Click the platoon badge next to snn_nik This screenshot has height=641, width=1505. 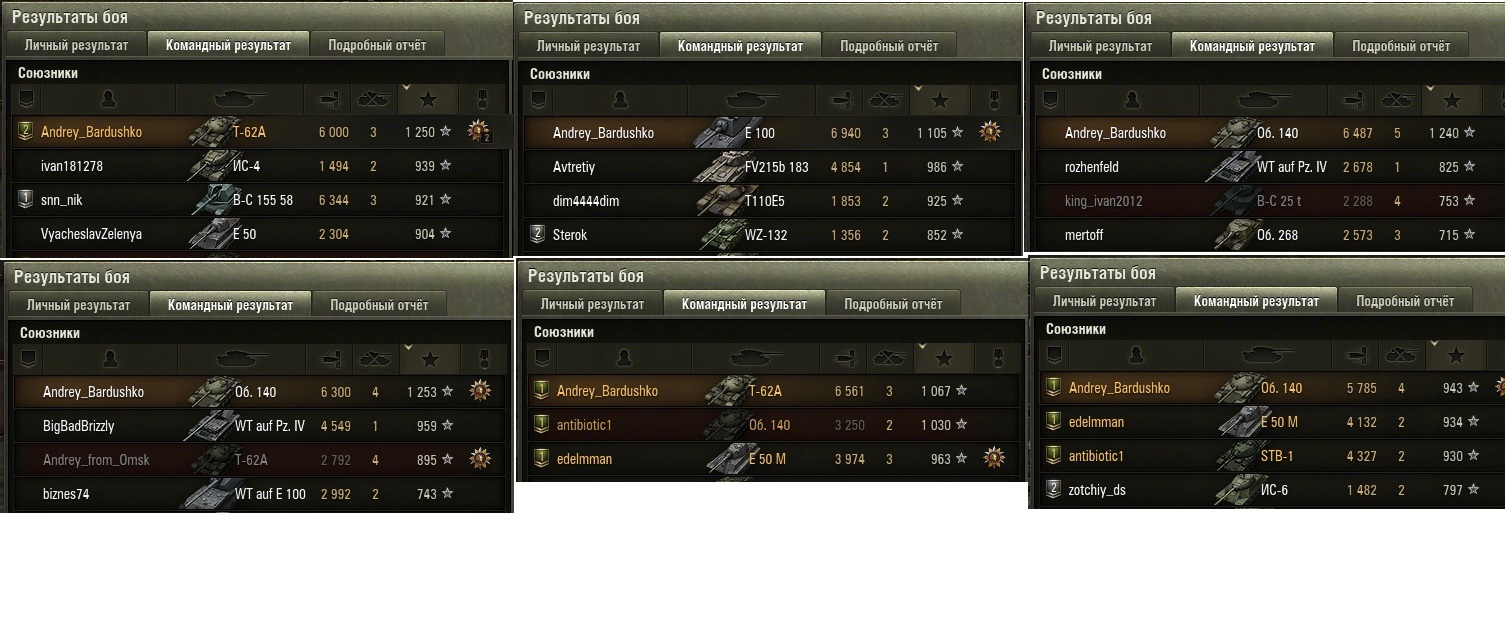tap(26, 200)
